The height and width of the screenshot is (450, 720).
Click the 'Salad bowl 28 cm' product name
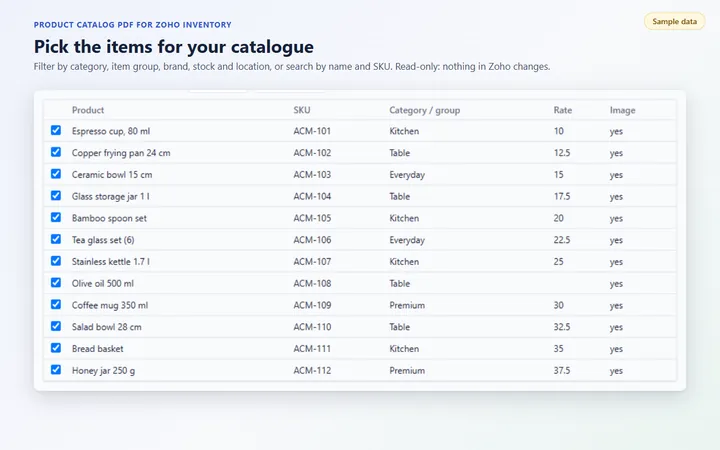(107, 327)
